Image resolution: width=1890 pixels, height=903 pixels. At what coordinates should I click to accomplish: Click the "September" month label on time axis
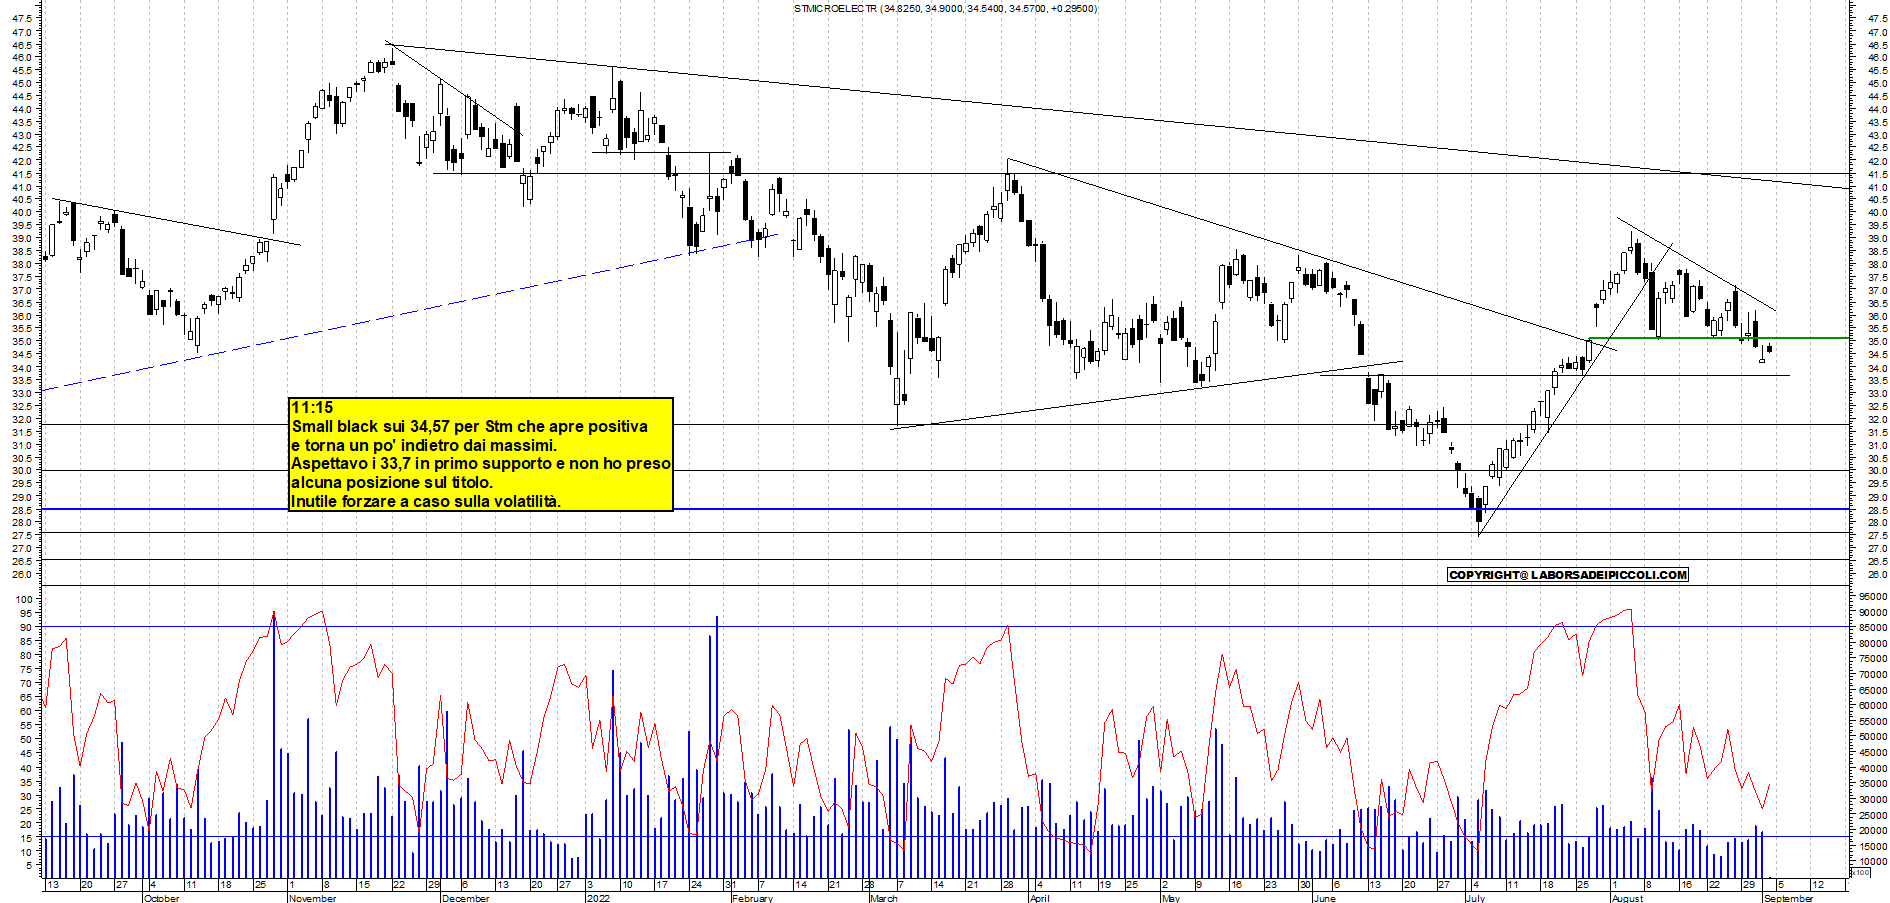(1788, 898)
